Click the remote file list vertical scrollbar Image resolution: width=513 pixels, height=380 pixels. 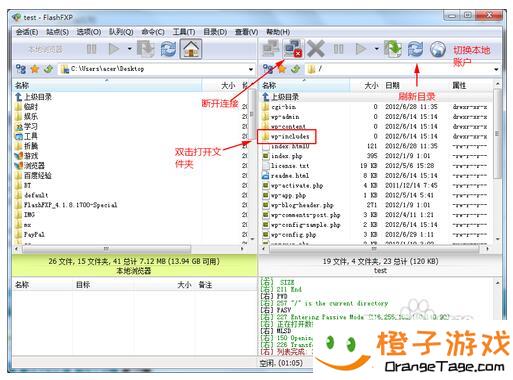pyautogui.click(x=497, y=161)
